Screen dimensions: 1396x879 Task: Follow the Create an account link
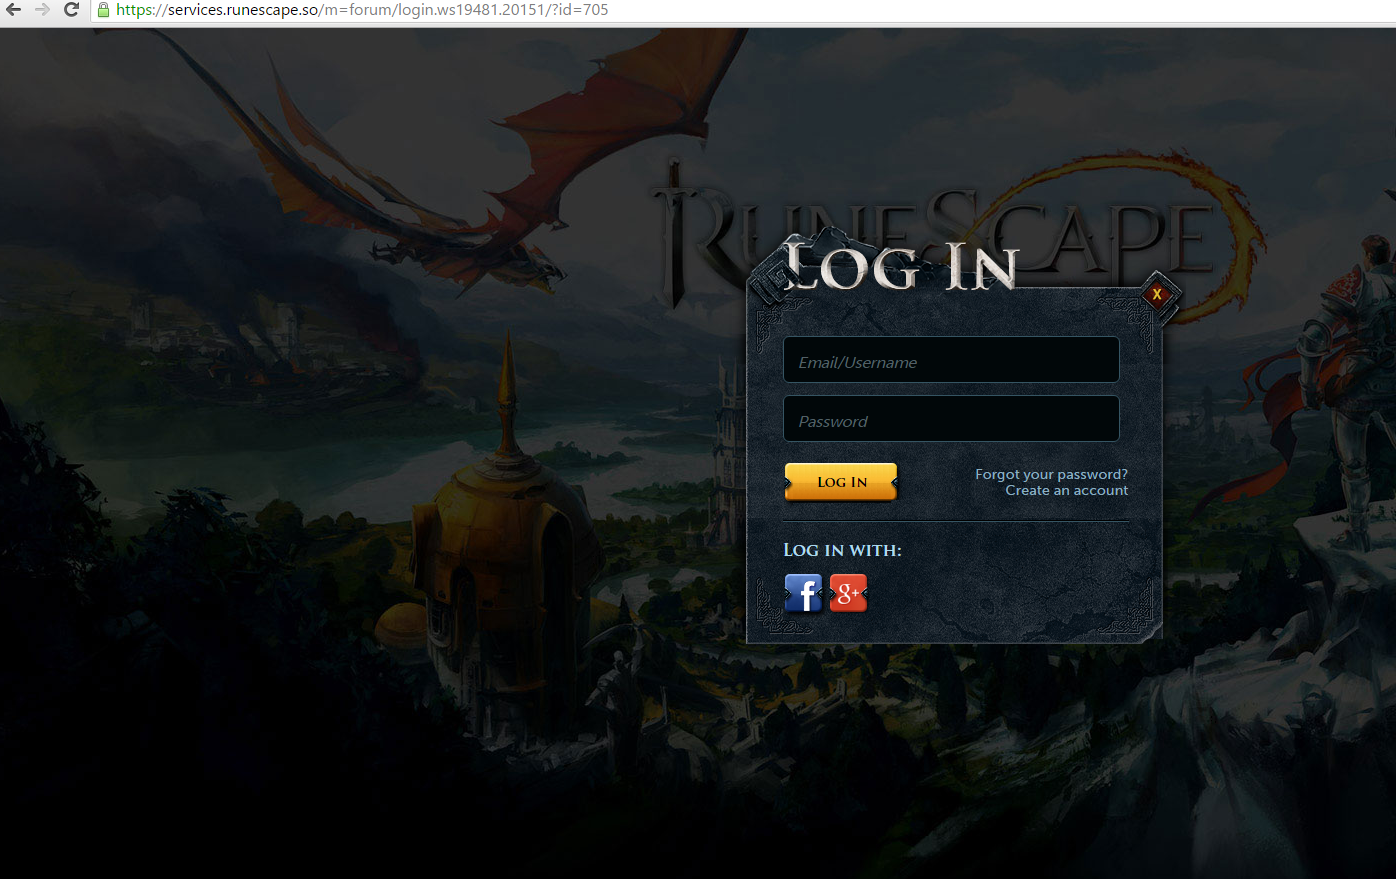1067,490
